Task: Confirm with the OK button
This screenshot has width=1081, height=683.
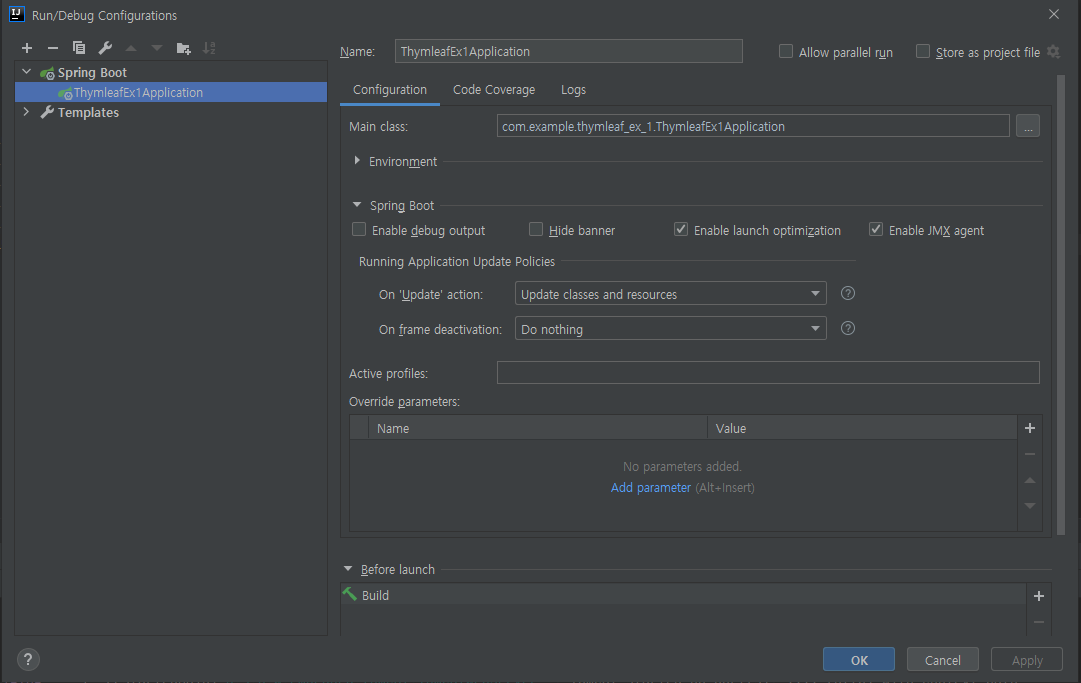Action: click(858, 660)
